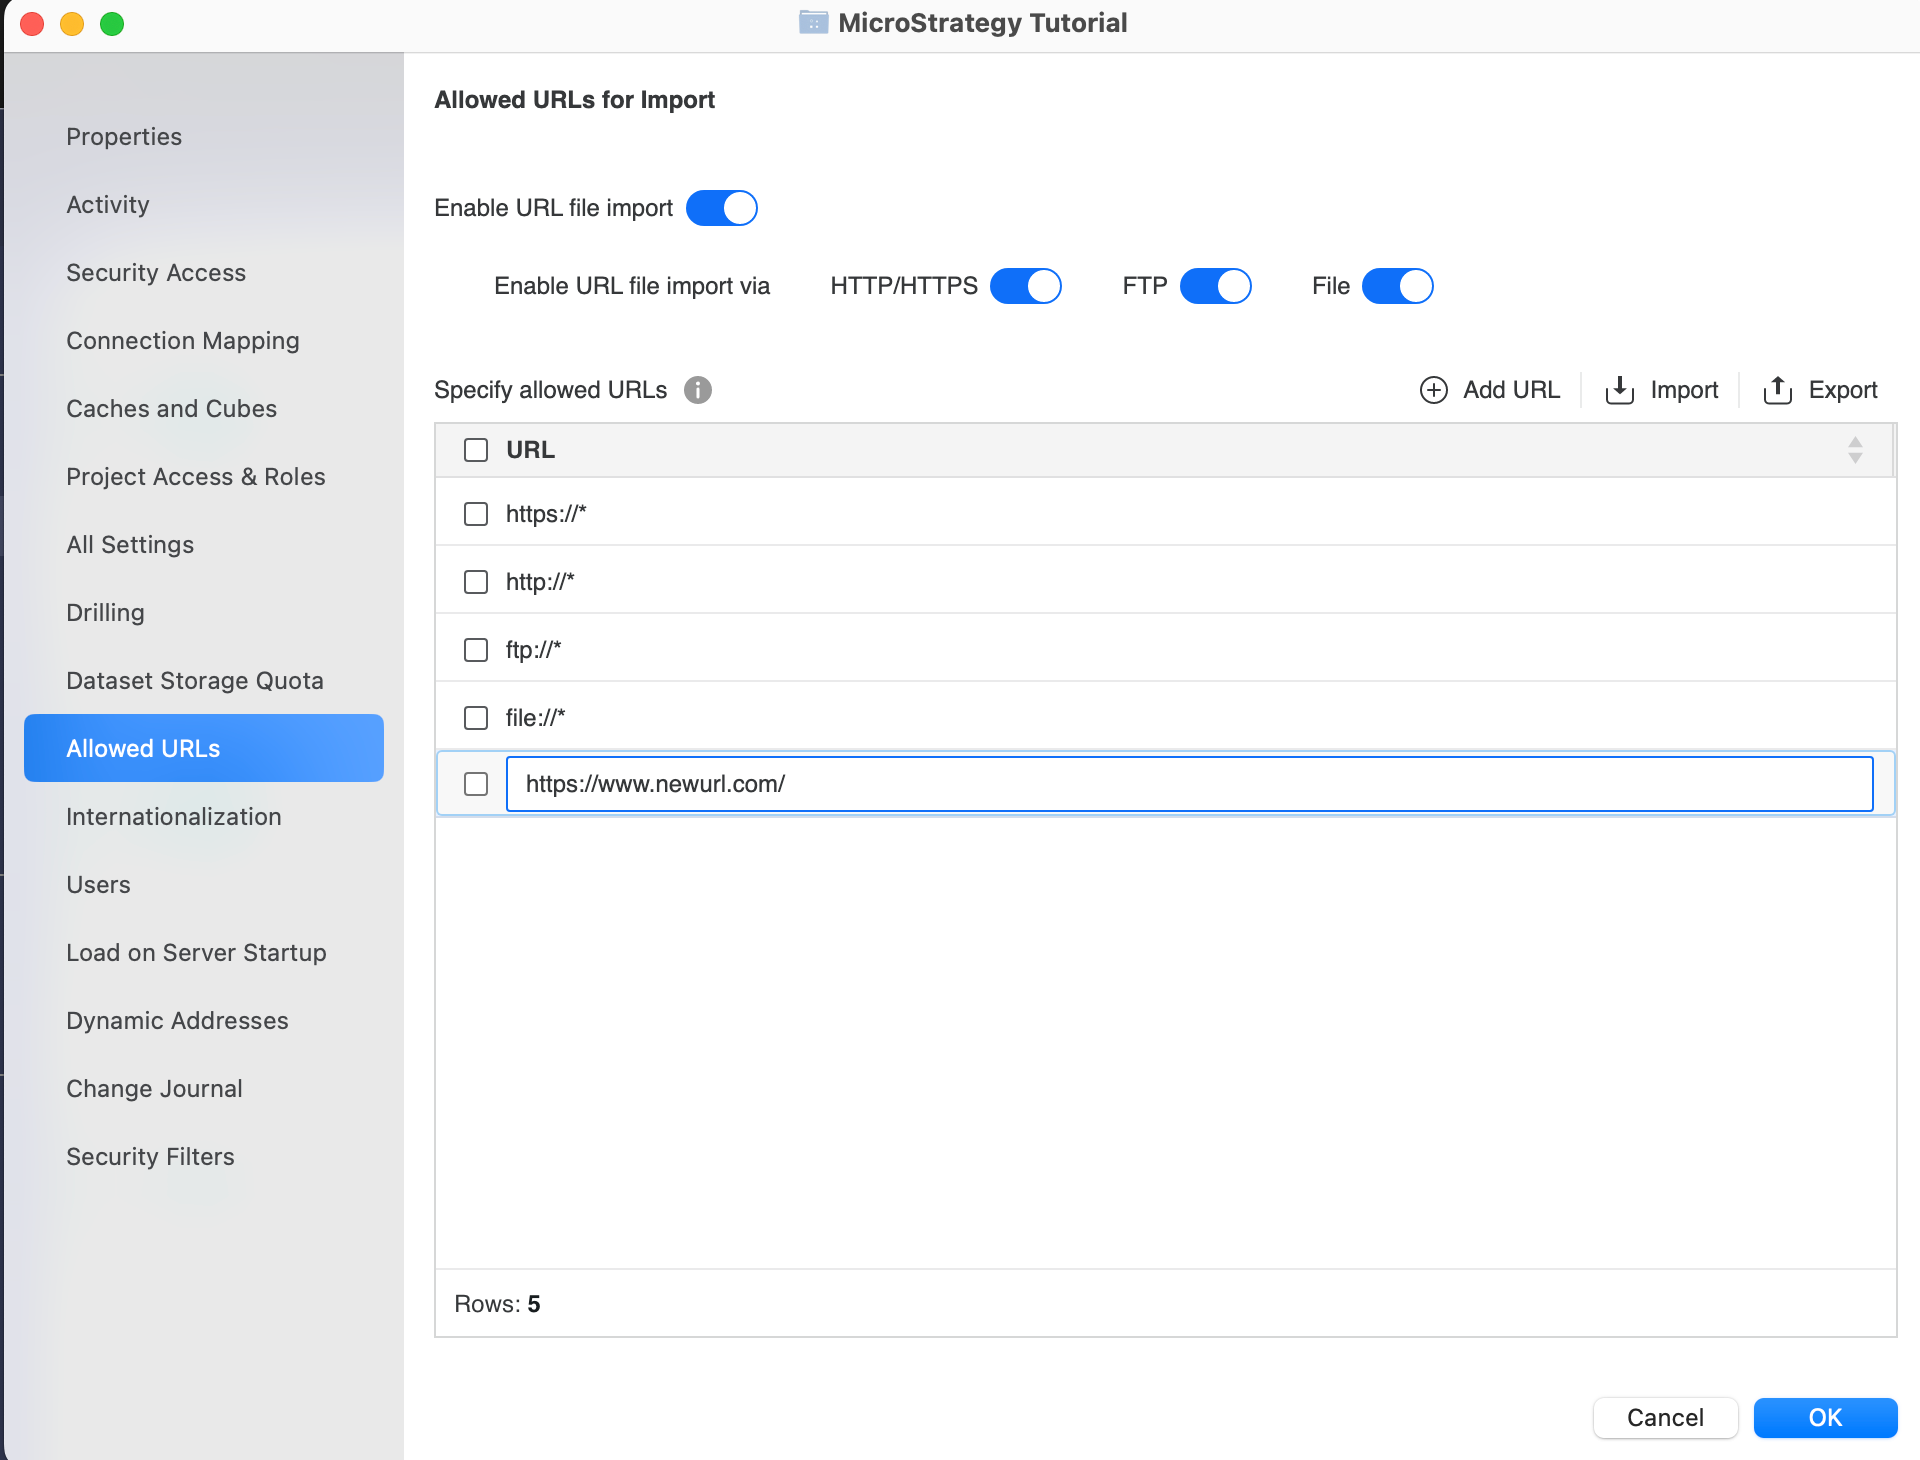Open the Security Access section
This screenshot has width=1920, height=1460.
[156, 273]
